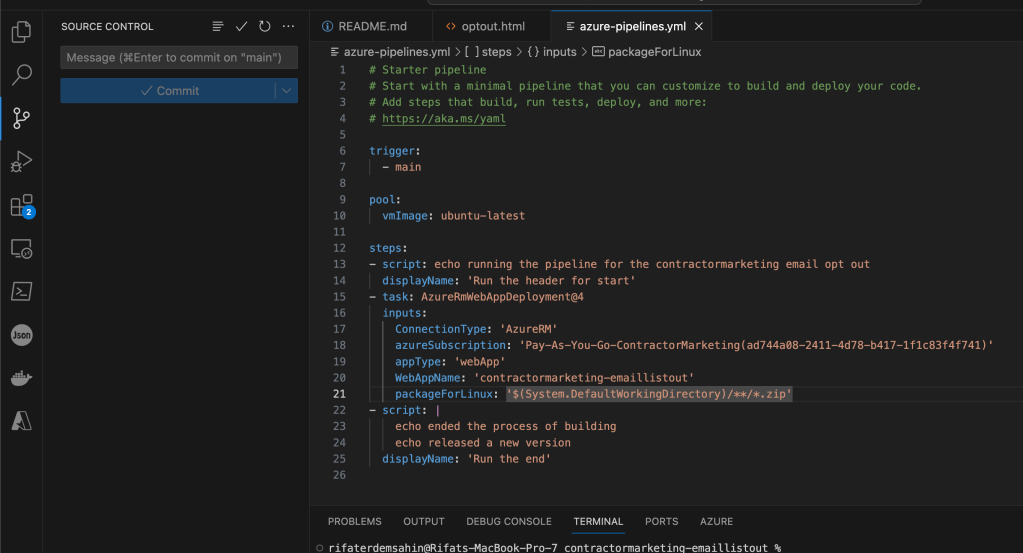Click the 'steps' key on line 12
The image size is (1023, 553).
pos(386,248)
